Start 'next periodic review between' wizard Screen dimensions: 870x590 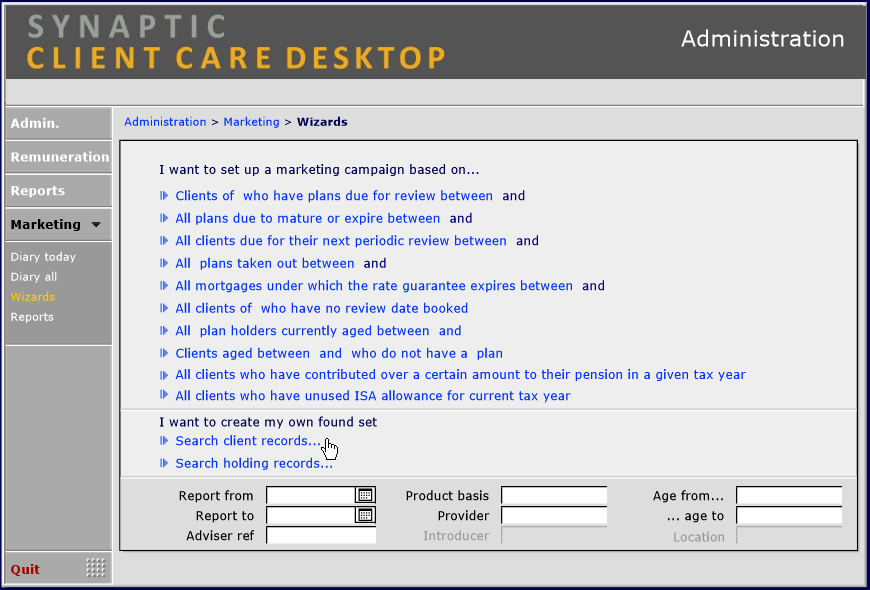(x=341, y=241)
